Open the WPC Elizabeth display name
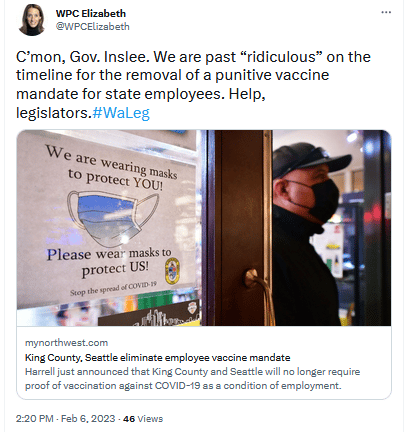The height and width of the screenshot is (432, 408). [91, 13]
